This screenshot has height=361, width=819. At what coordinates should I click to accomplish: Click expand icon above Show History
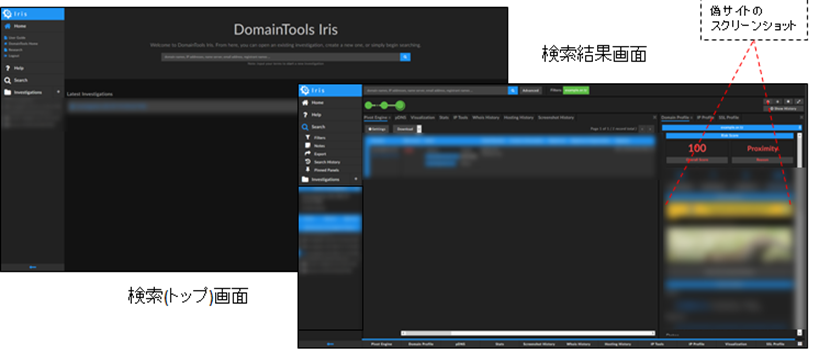(799, 101)
